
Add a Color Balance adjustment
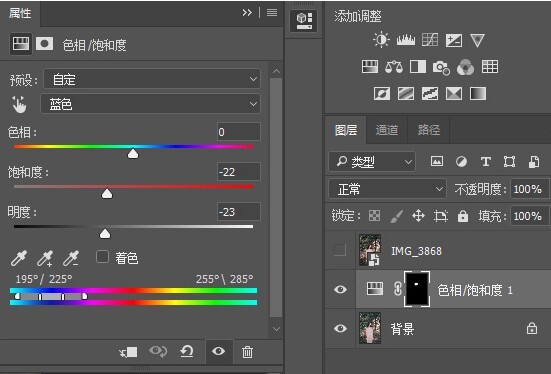394,66
